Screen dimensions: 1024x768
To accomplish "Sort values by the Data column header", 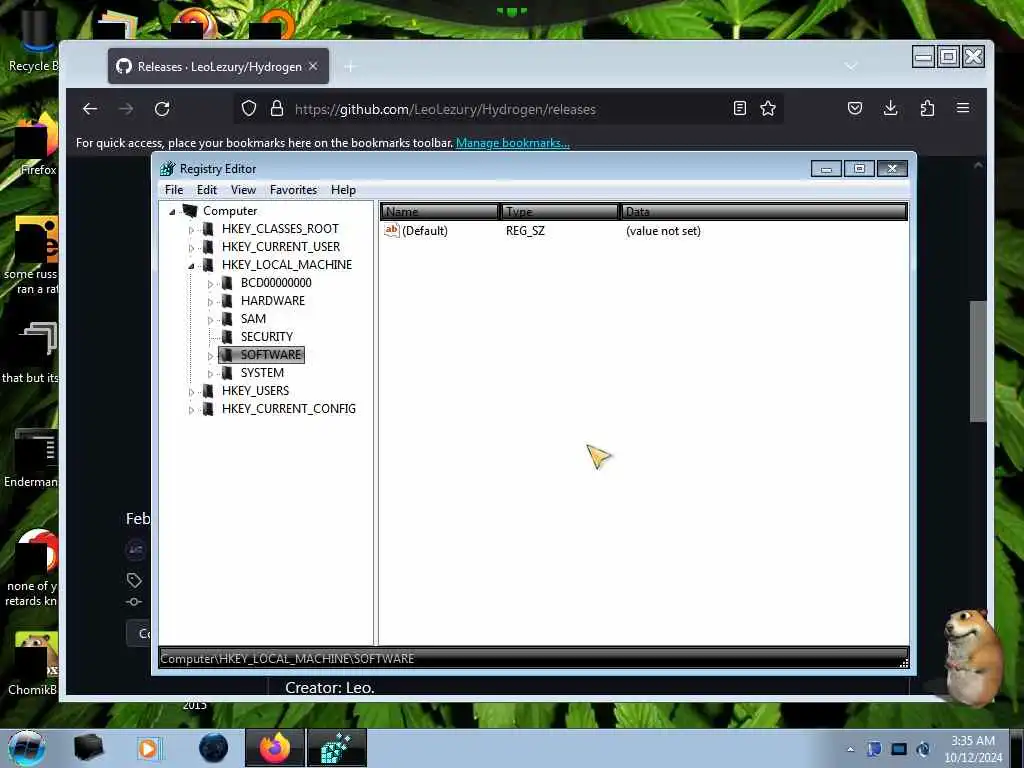I will point(763,212).
